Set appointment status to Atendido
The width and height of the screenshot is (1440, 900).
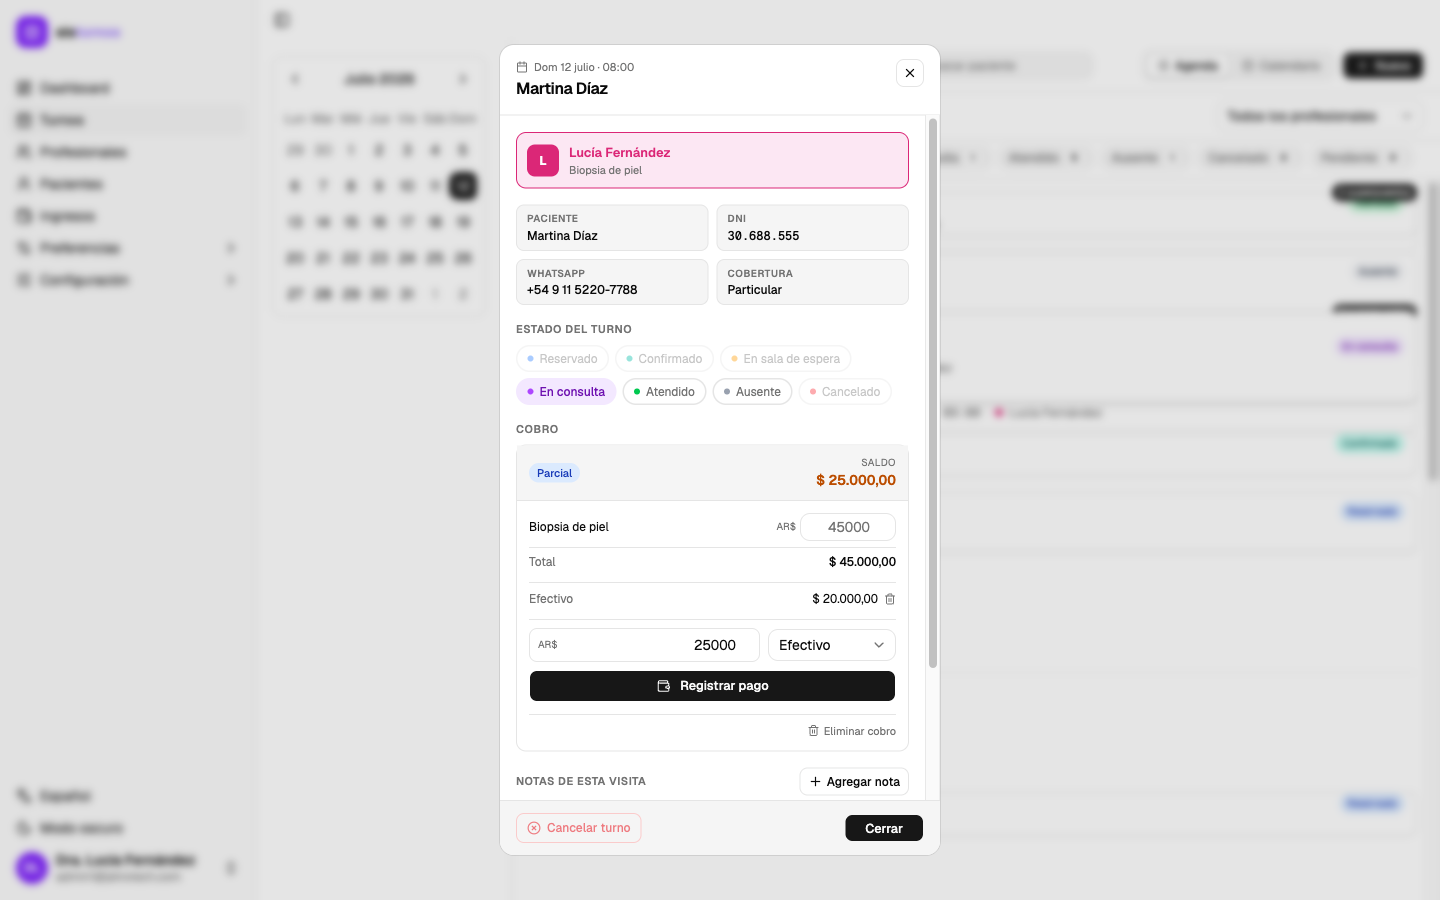point(664,392)
